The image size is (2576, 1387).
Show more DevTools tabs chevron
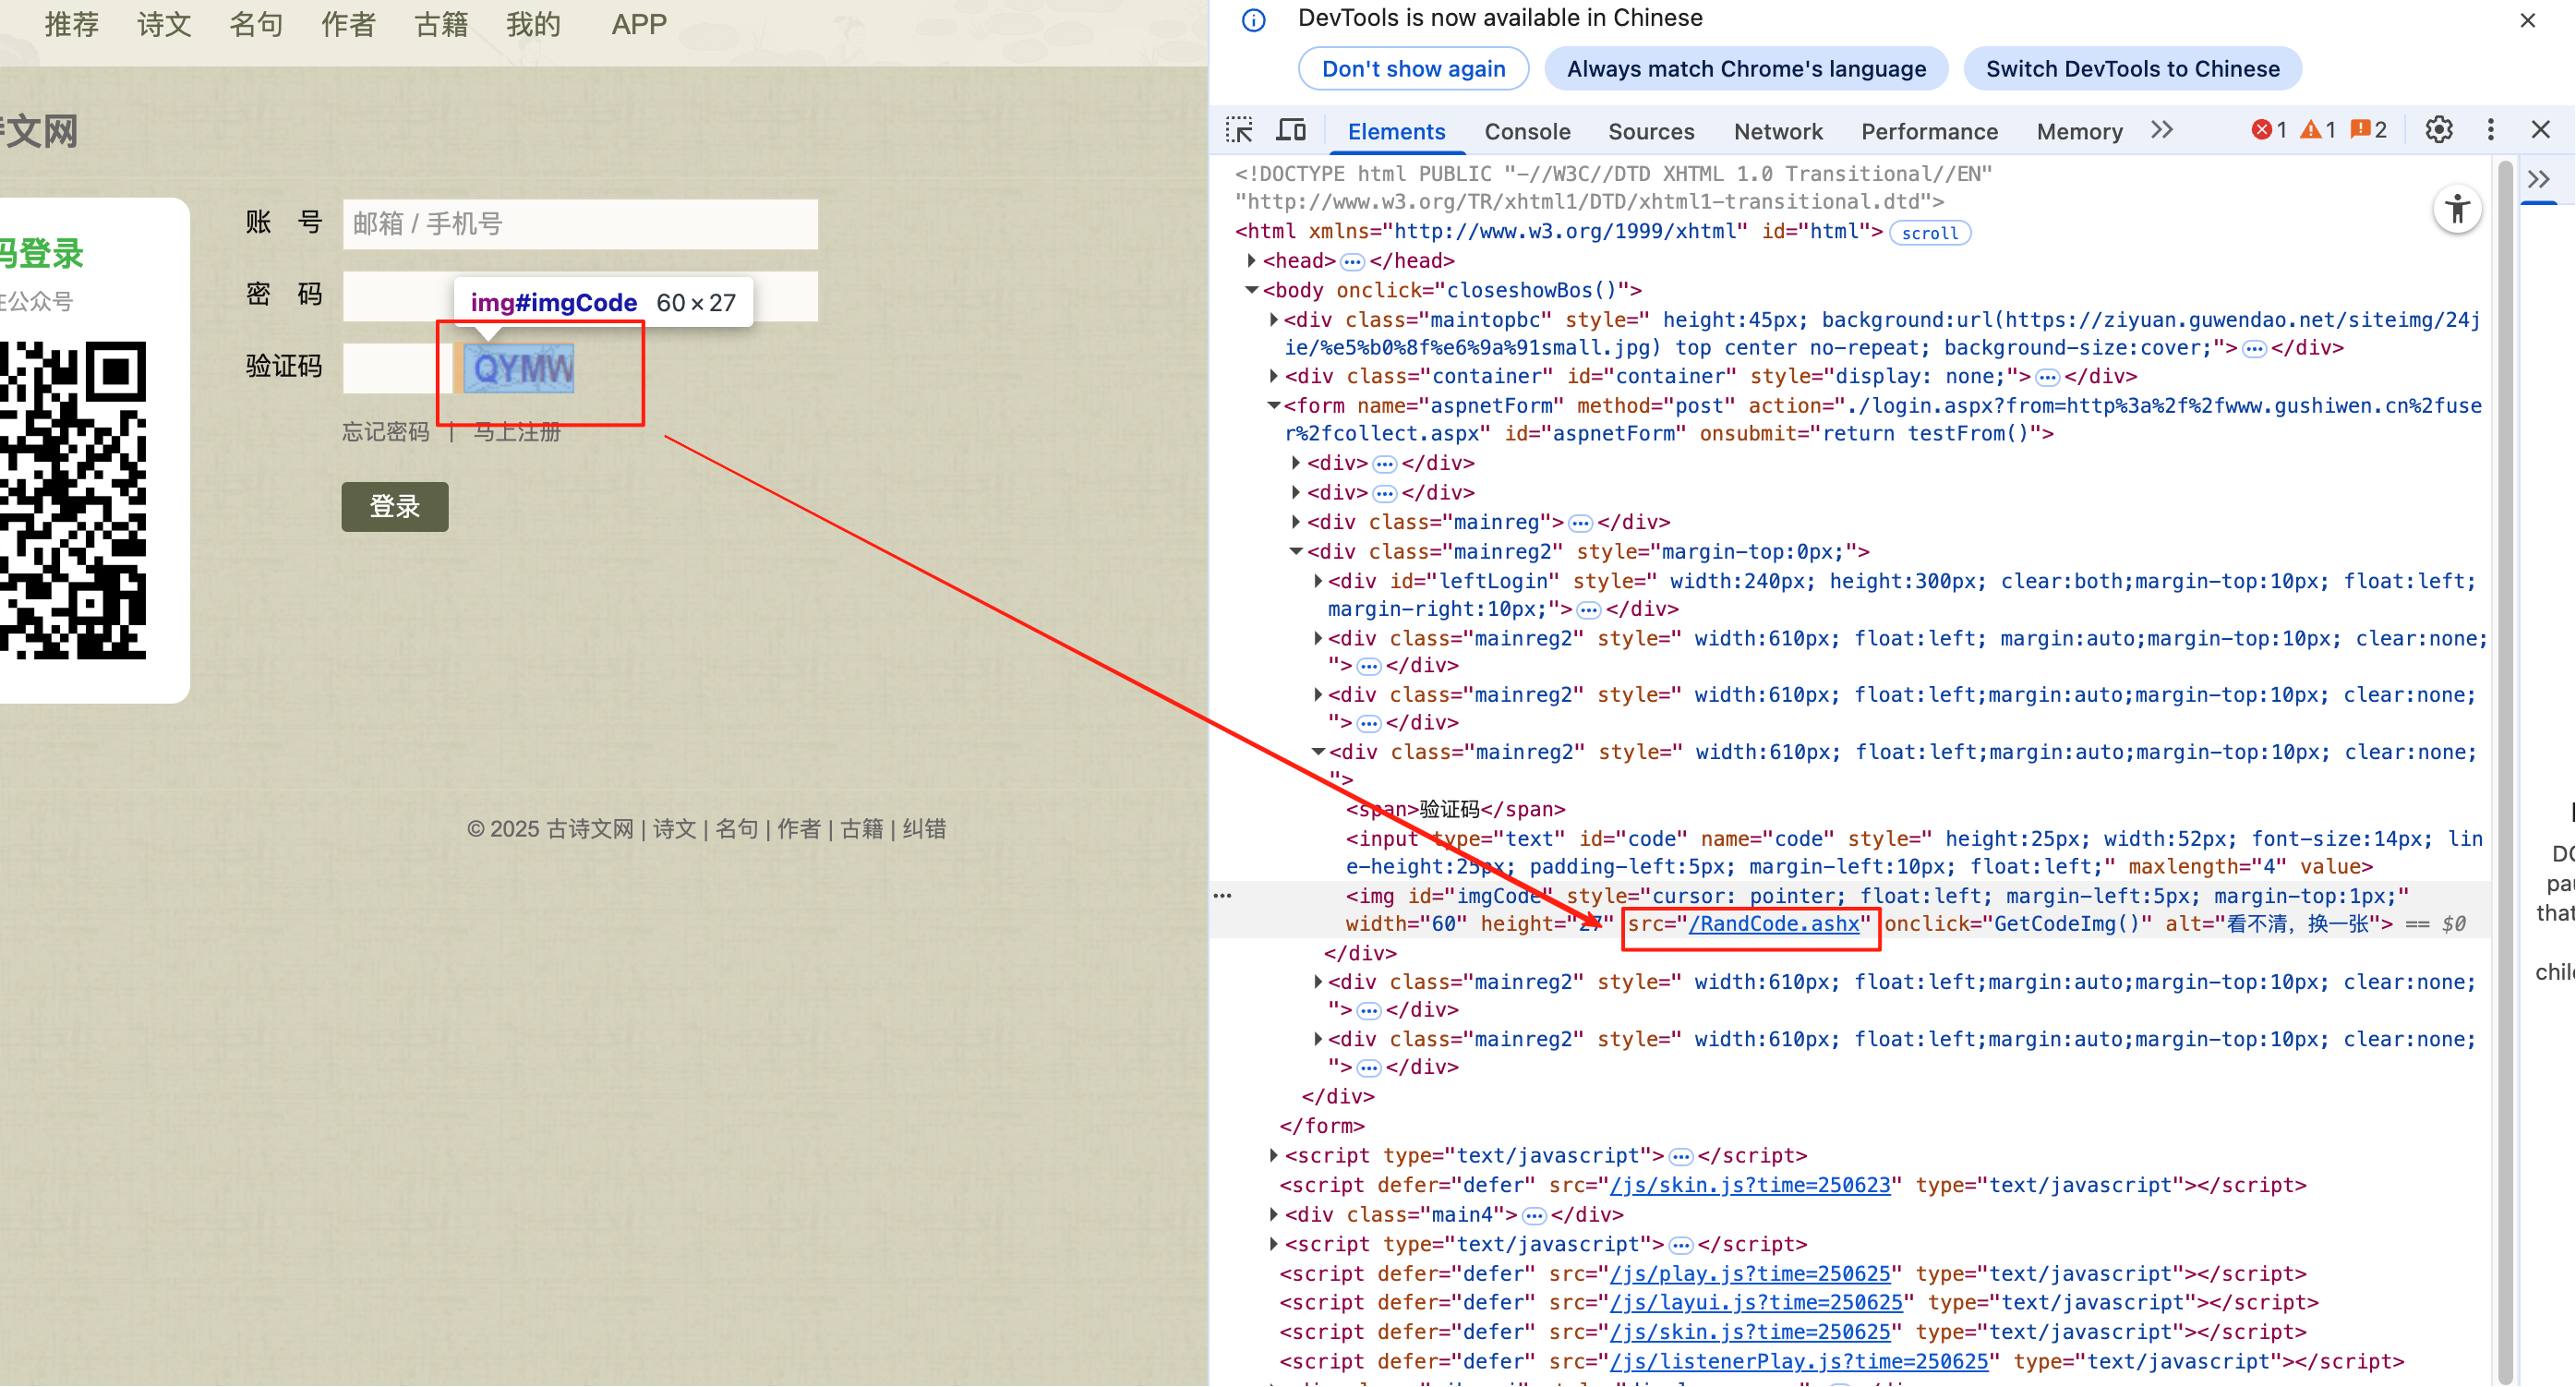pos(2161,130)
